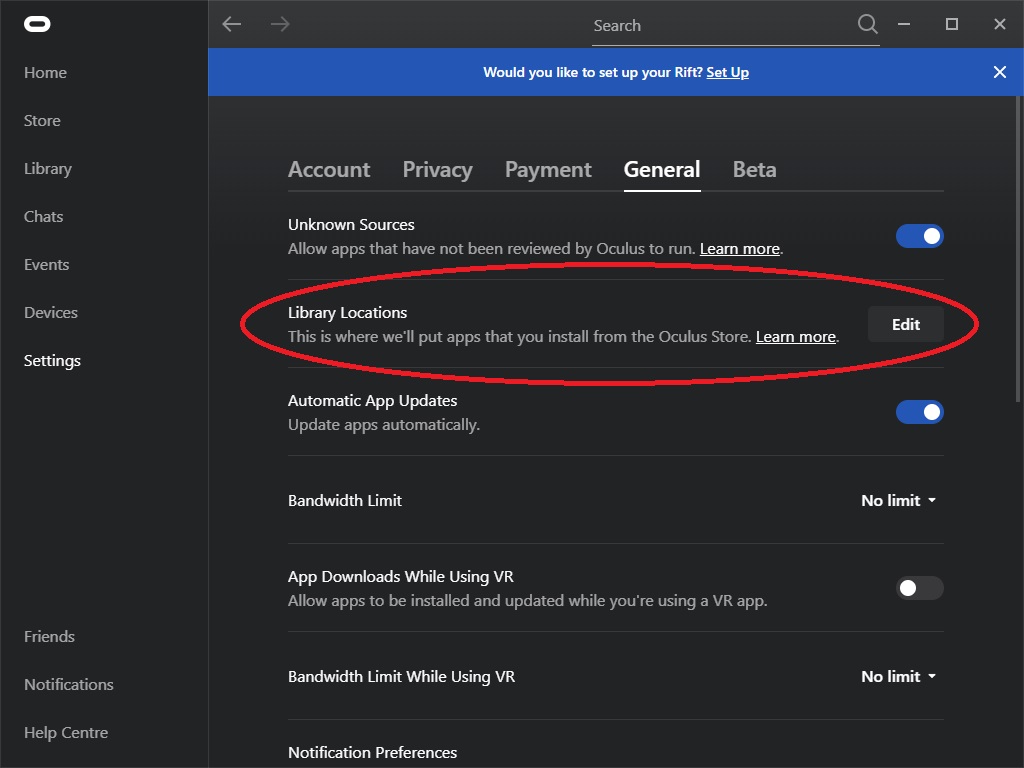Click the Notification Preferences heading
The width and height of the screenshot is (1024, 768).
click(x=372, y=752)
